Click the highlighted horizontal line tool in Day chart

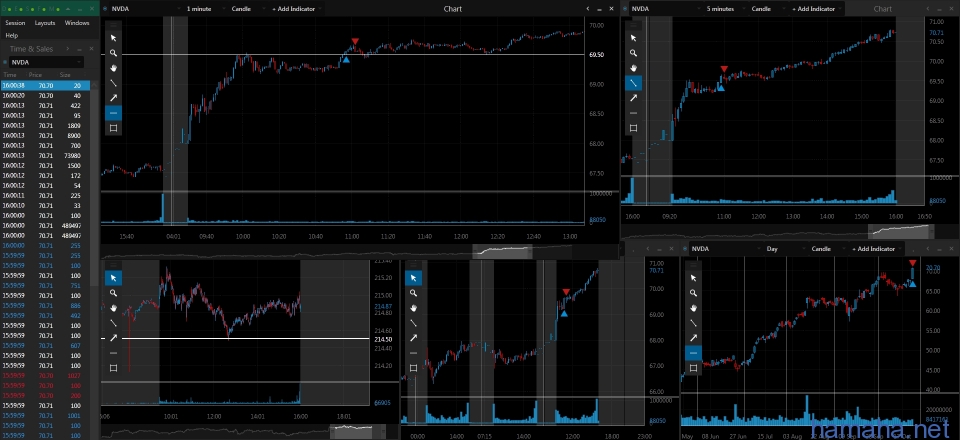click(693, 353)
